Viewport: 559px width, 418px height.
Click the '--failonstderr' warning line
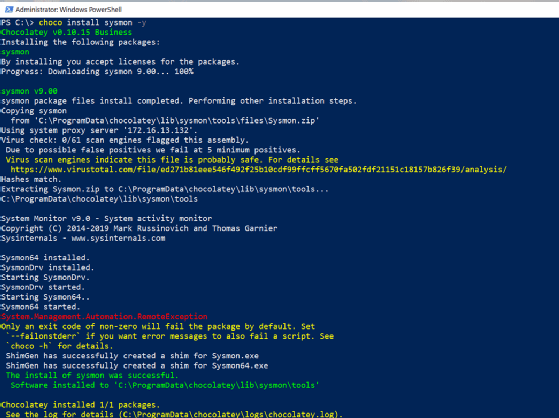pos(170,336)
